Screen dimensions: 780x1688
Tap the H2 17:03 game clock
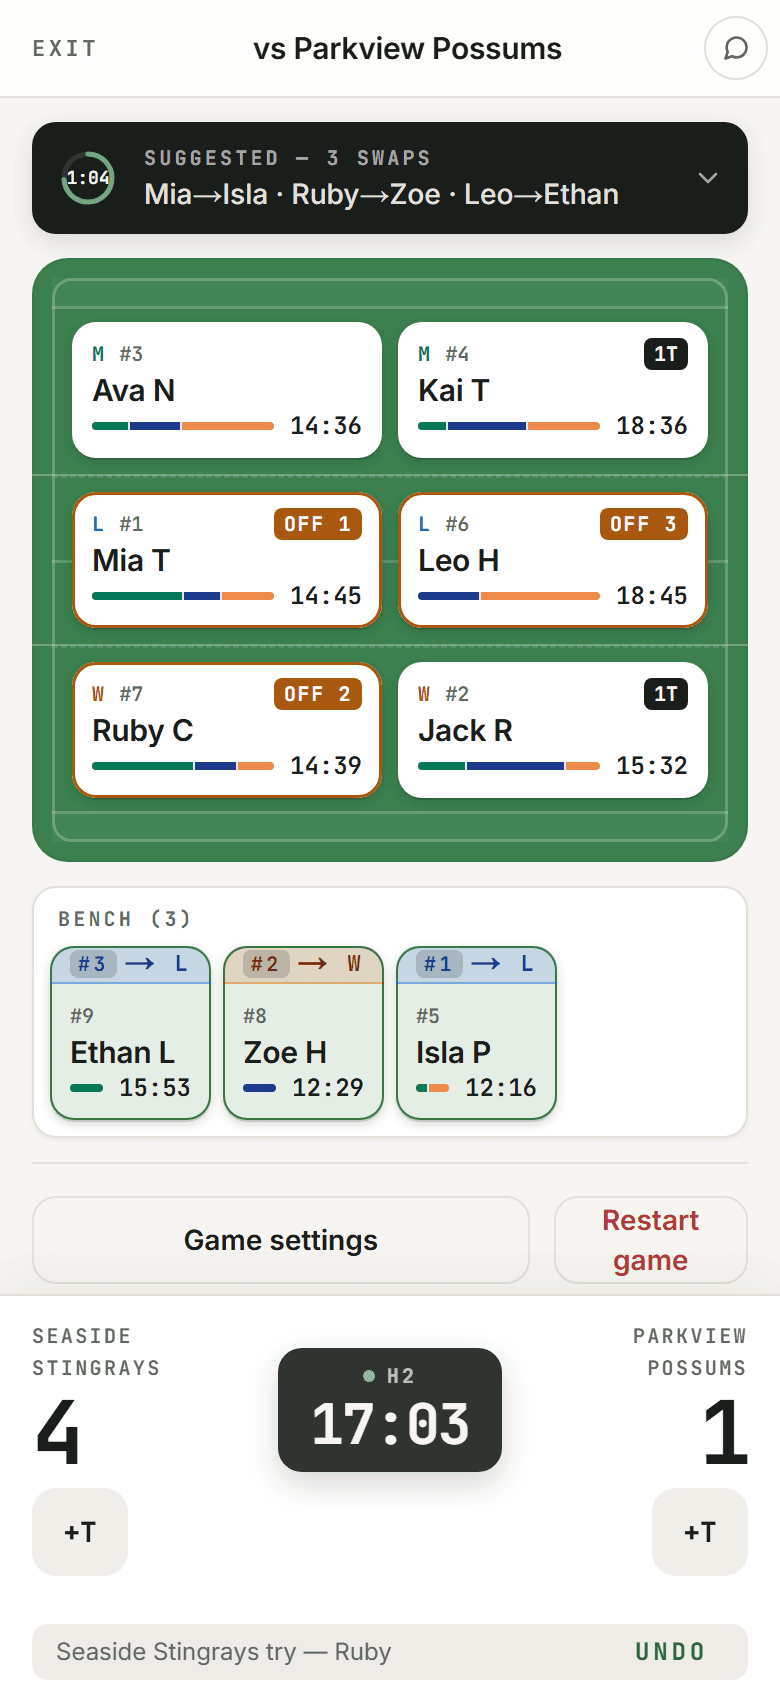(x=390, y=1410)
